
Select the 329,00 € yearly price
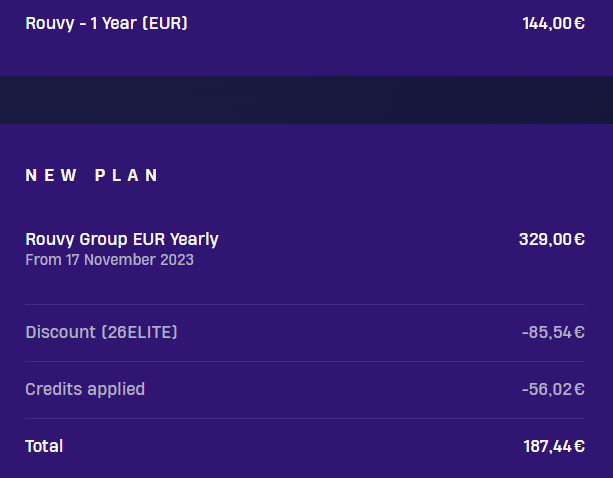tap(552, 239)
